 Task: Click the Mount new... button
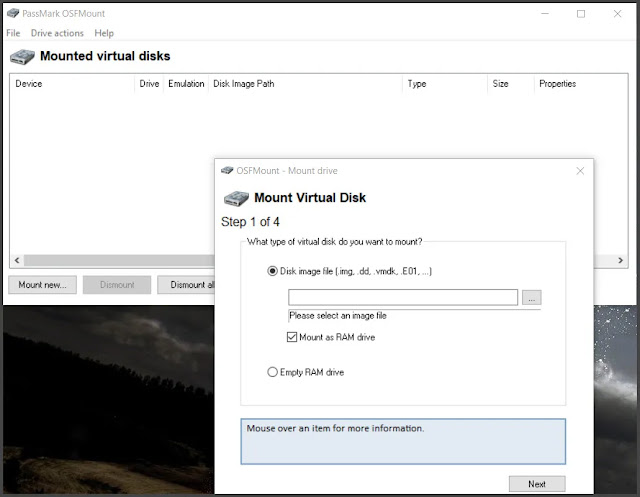point(42,285)
